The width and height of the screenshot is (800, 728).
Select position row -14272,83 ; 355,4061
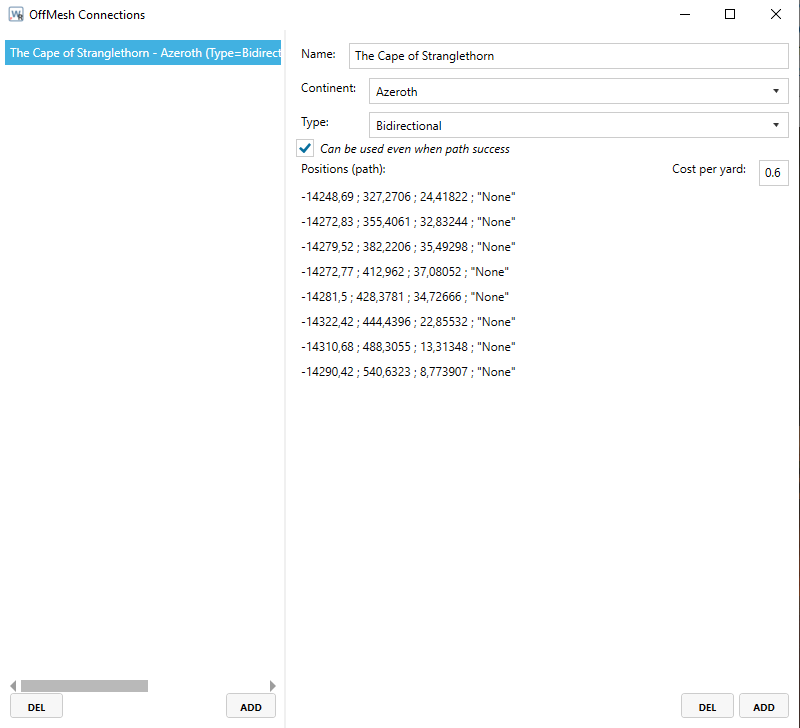pyautogui.click(x=408, y=222)
